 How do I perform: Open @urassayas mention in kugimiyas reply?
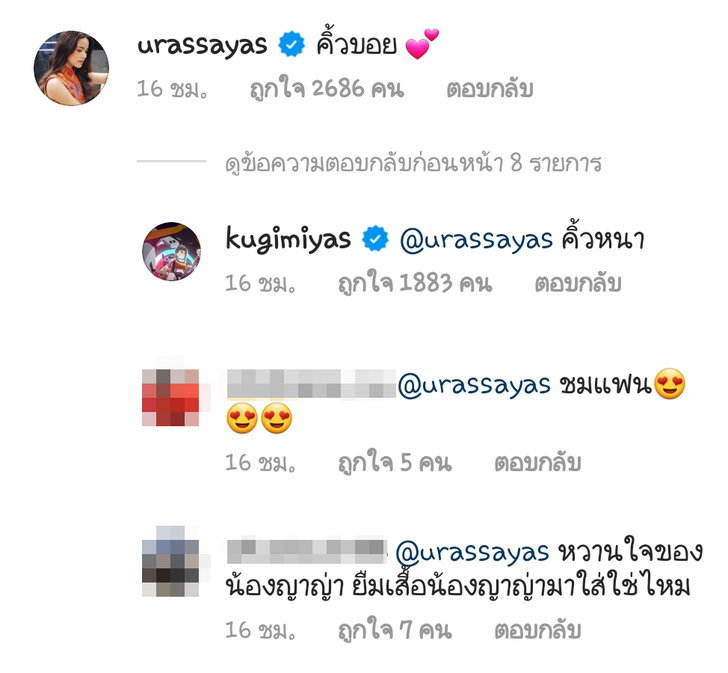[476, 240]
